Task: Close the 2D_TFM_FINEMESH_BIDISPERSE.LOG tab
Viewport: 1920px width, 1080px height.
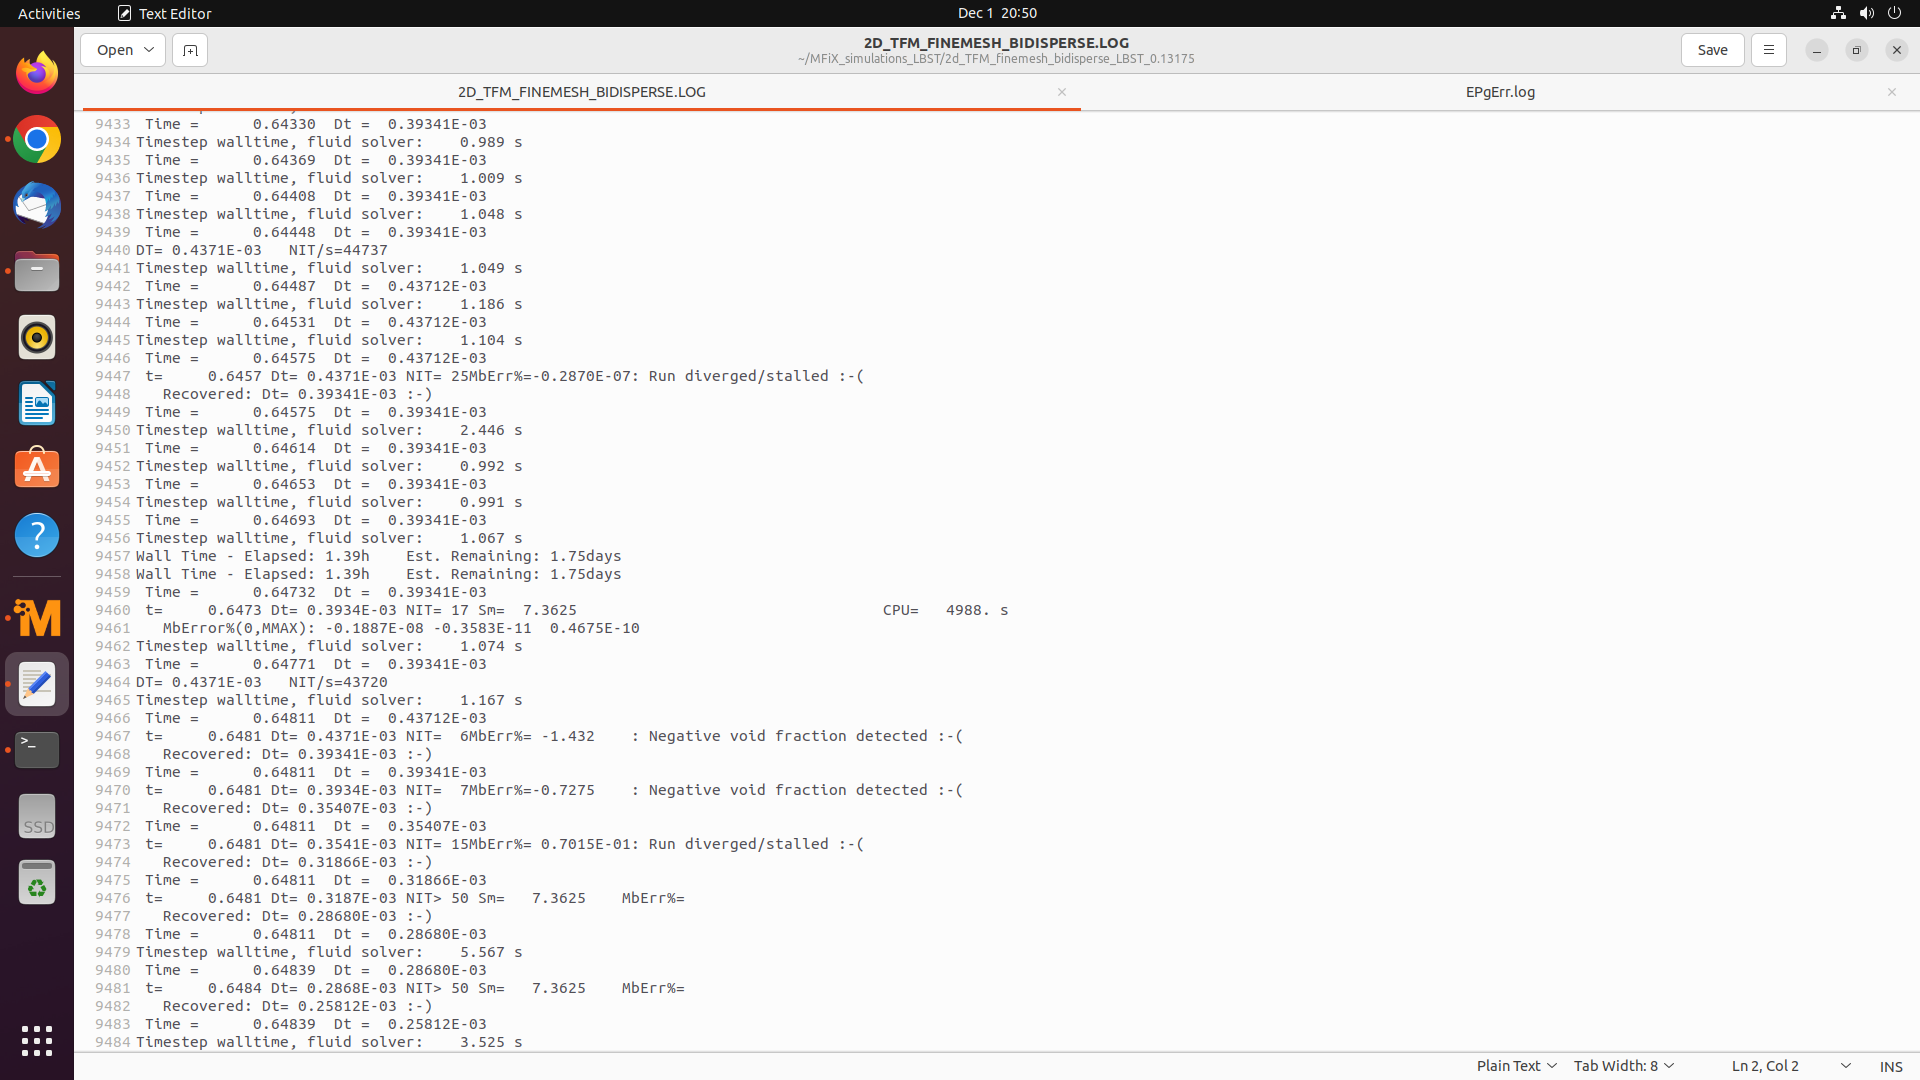Action: tap(1062, 92)
